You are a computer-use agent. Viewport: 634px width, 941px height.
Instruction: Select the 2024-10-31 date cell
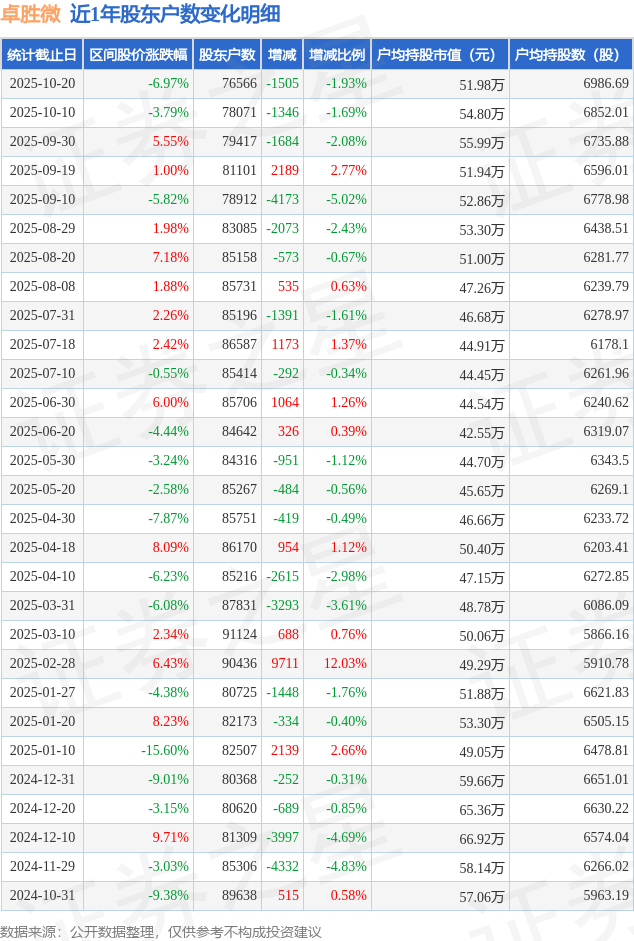tap(42, 896)
